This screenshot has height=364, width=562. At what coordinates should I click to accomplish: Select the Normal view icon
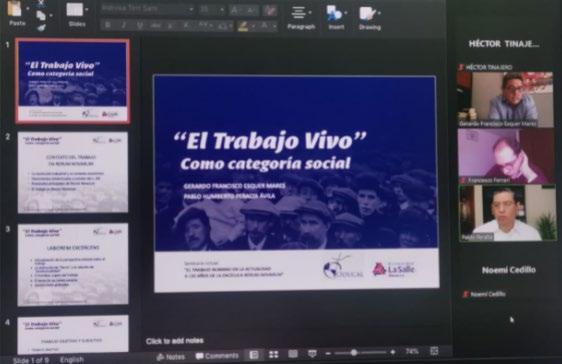click(x=254, y=355)
